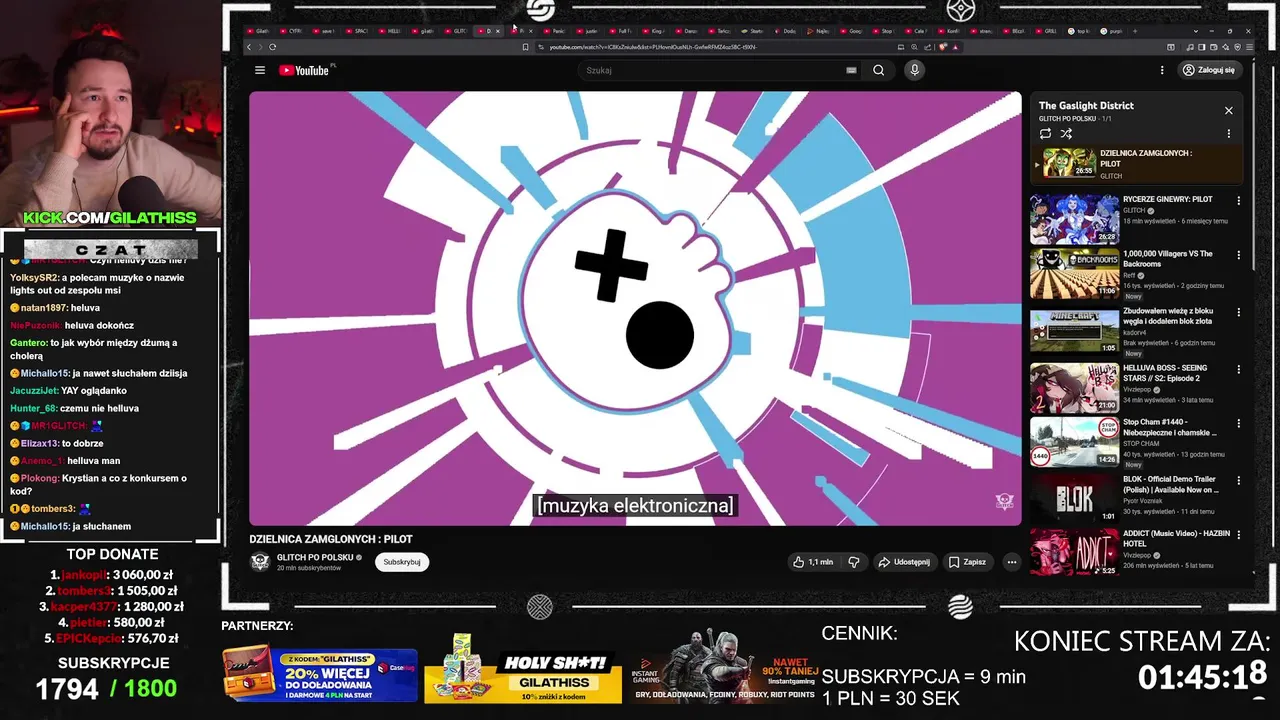Go back with the browser back arrow
Viewport: 1280px width, 720px height.
250,47
